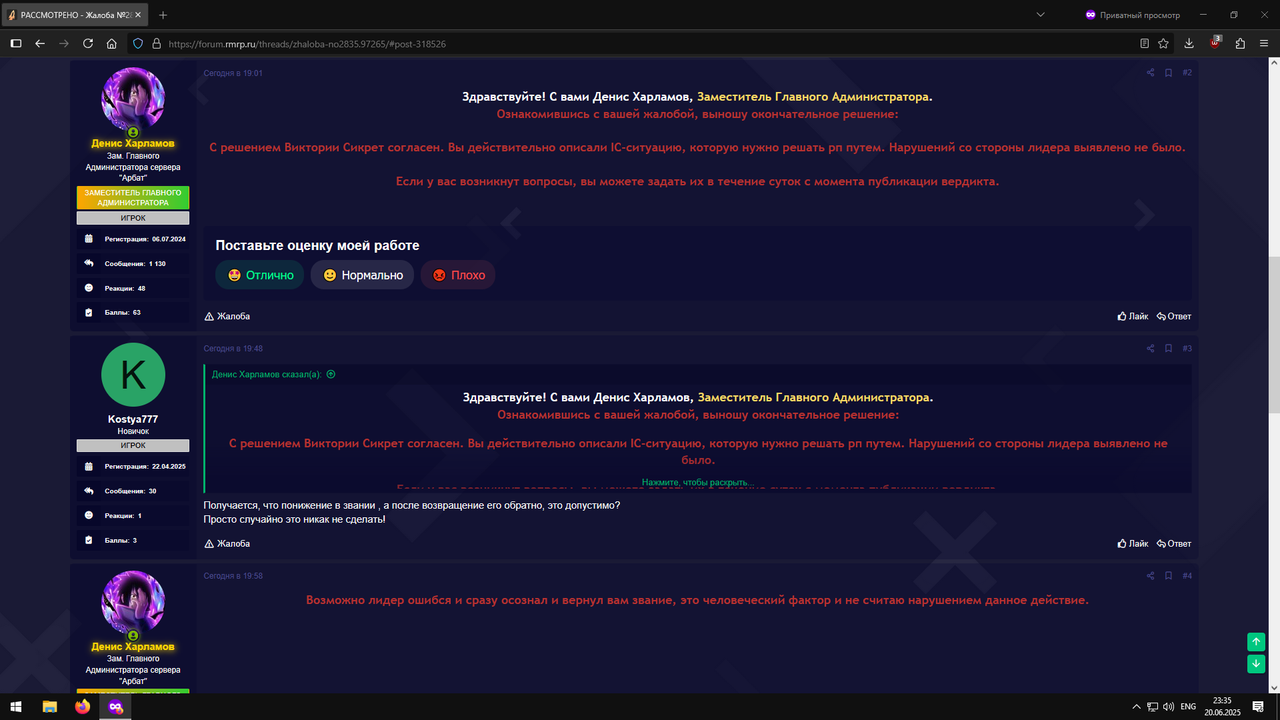Select the Нормально rating option

click(361, 274)
